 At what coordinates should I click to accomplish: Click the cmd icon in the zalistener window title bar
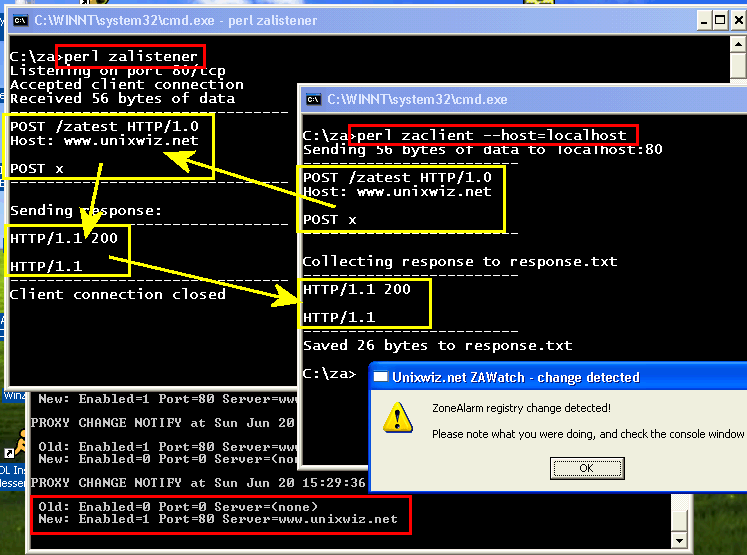[x=18, y=20]
